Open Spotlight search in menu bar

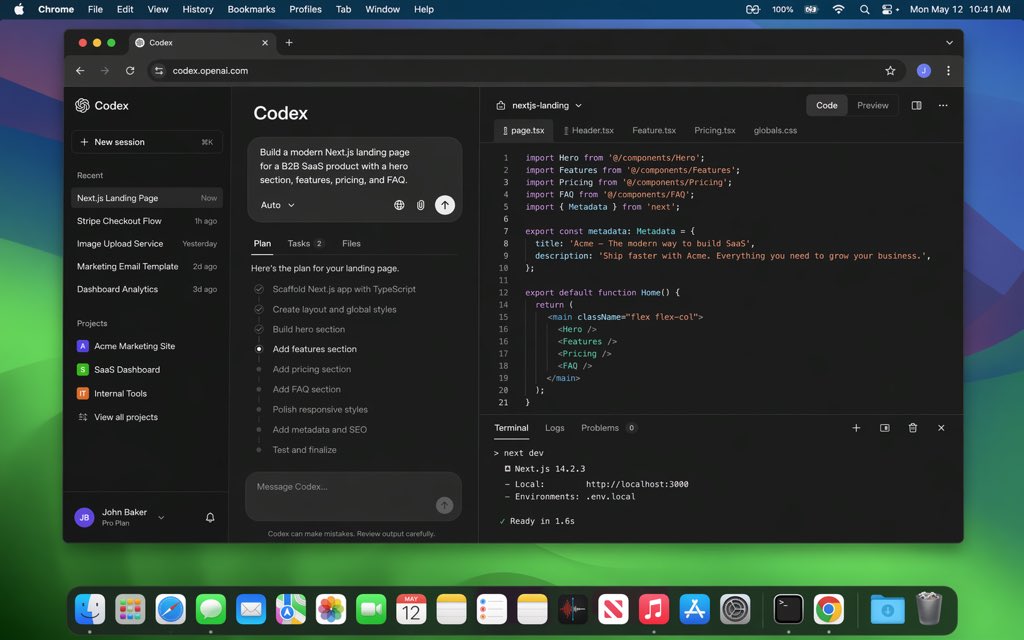(x=864, y=9)
